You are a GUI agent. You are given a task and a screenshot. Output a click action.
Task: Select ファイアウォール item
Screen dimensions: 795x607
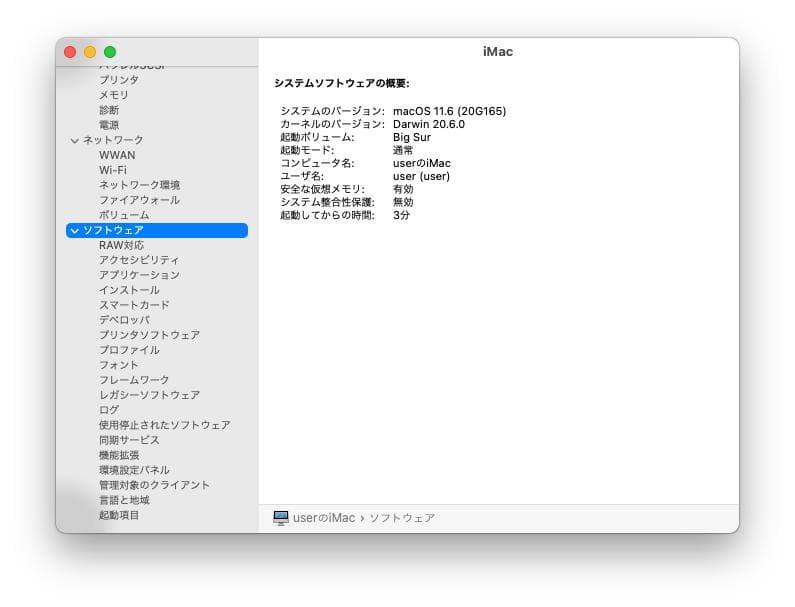(139, 200)
